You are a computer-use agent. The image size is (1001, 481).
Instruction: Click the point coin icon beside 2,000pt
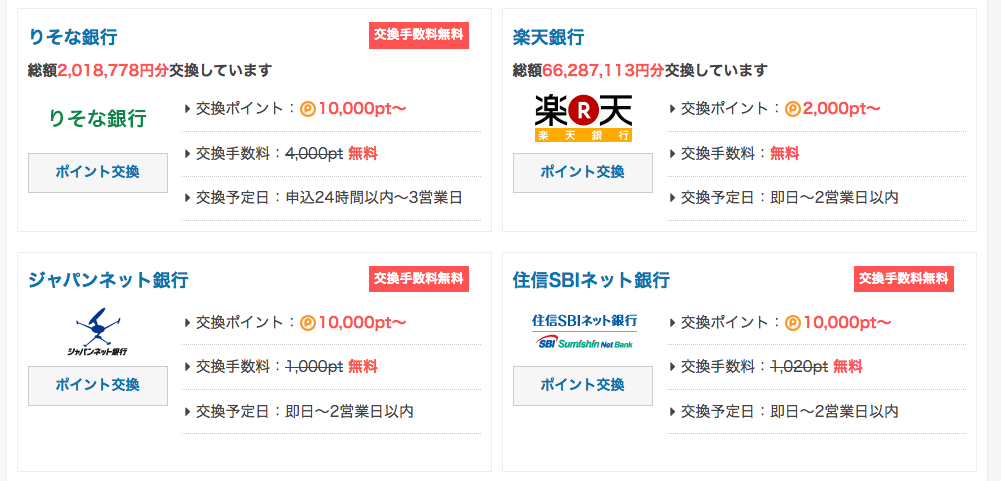click(793, 109)
